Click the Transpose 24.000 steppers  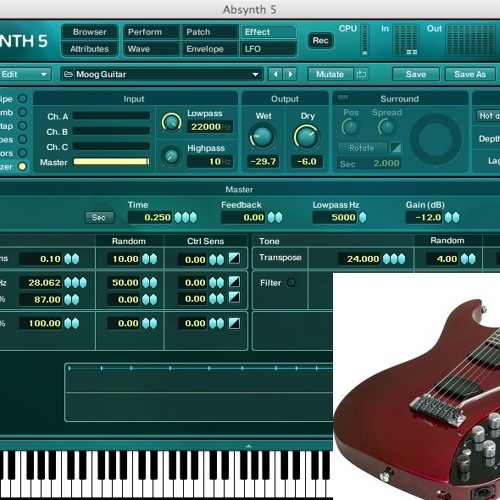click(394, 259)
